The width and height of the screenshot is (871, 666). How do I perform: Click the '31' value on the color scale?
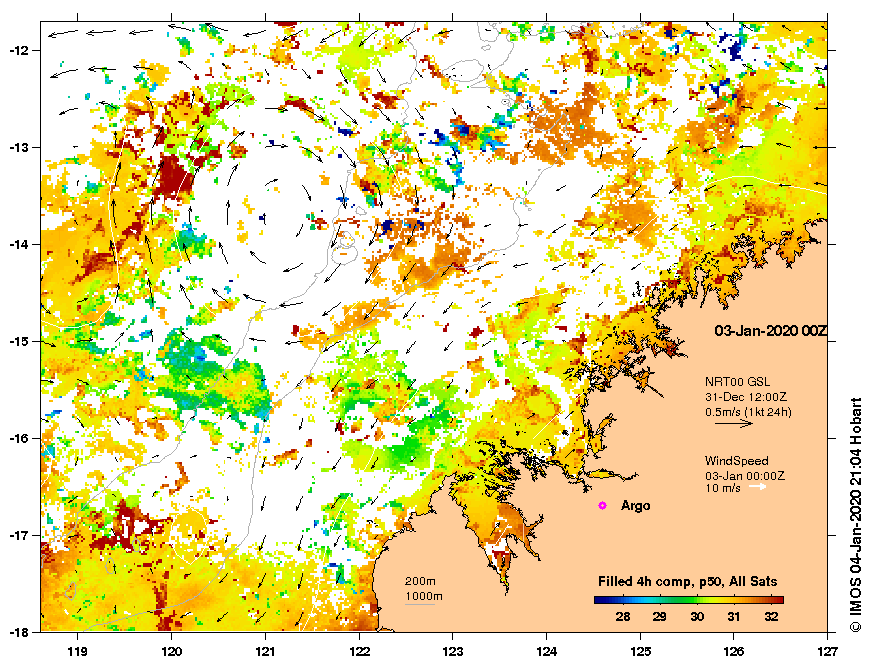(734, 617)
